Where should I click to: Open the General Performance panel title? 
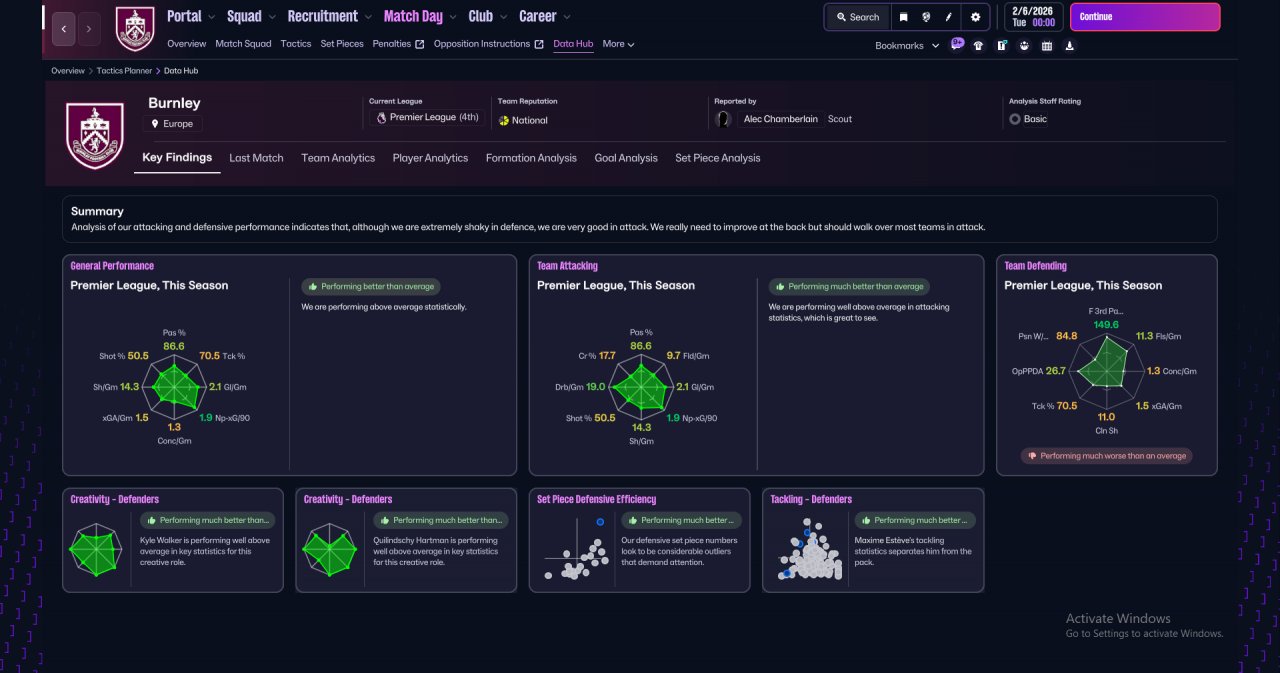point(112,266)
